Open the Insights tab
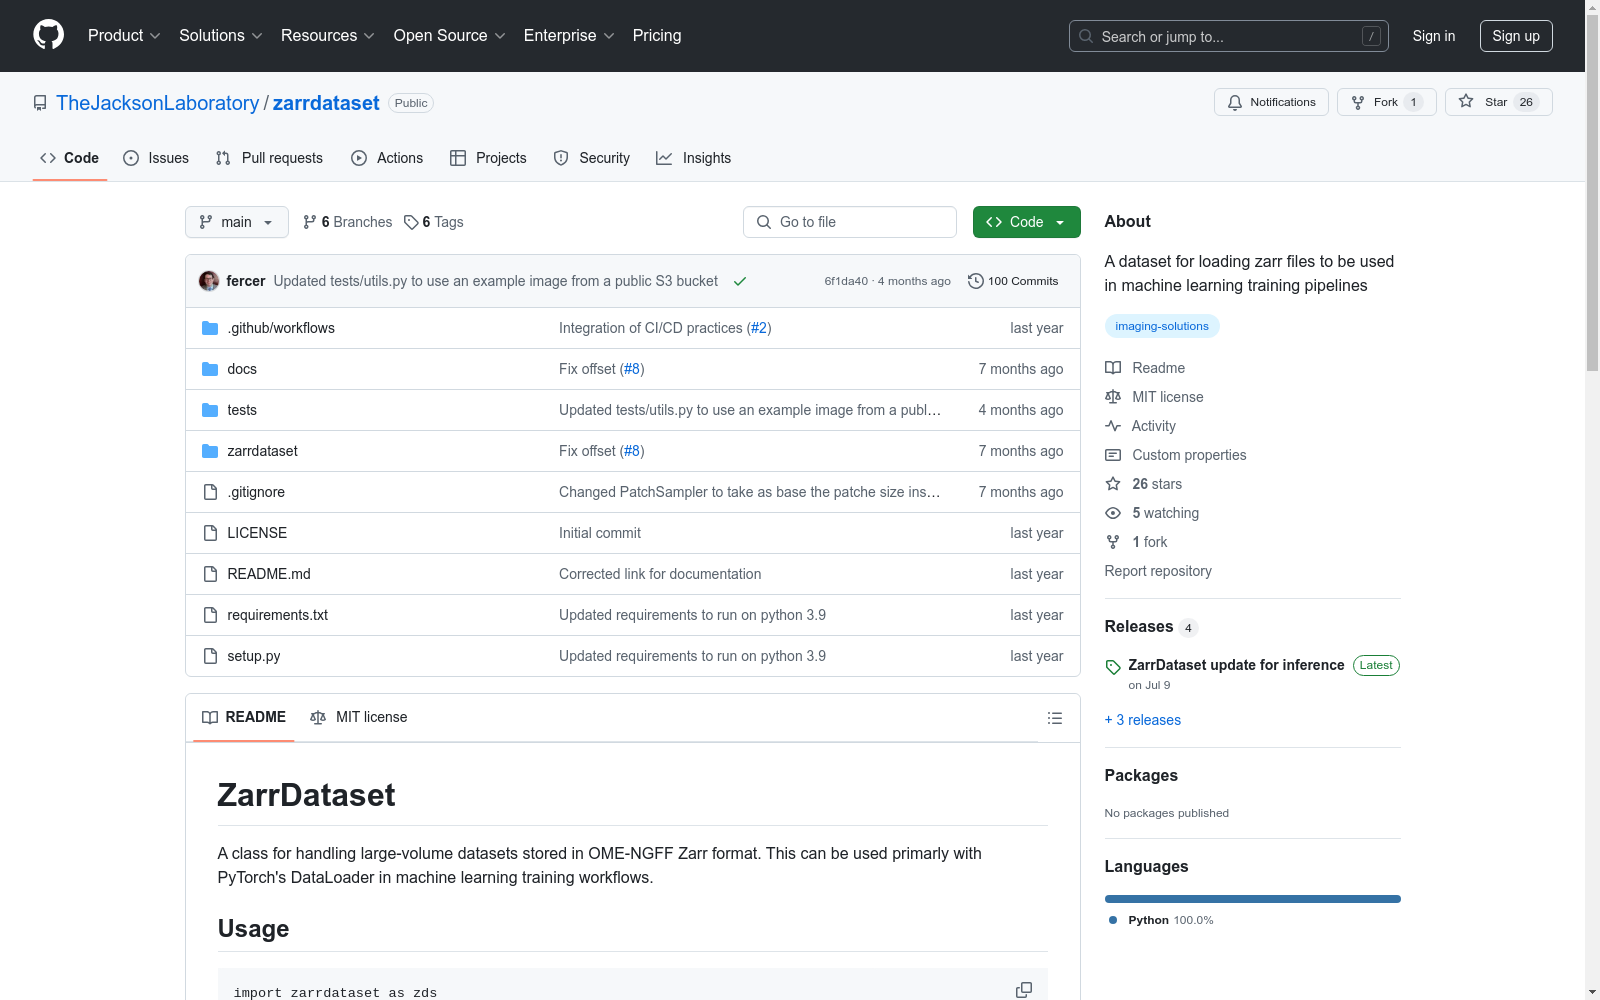 tap(694, 158)
